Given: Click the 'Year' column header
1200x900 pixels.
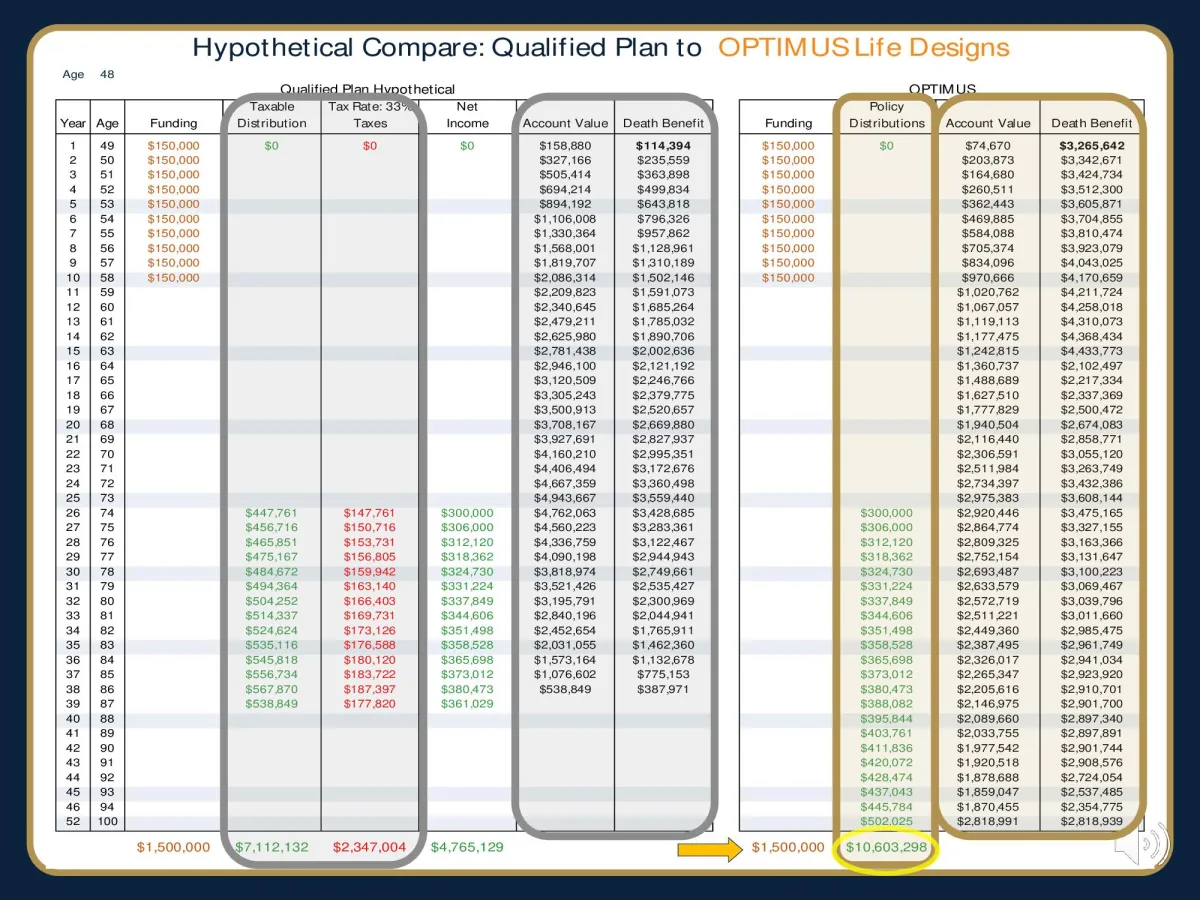Looking at the screenshot, I should [73, 123].
